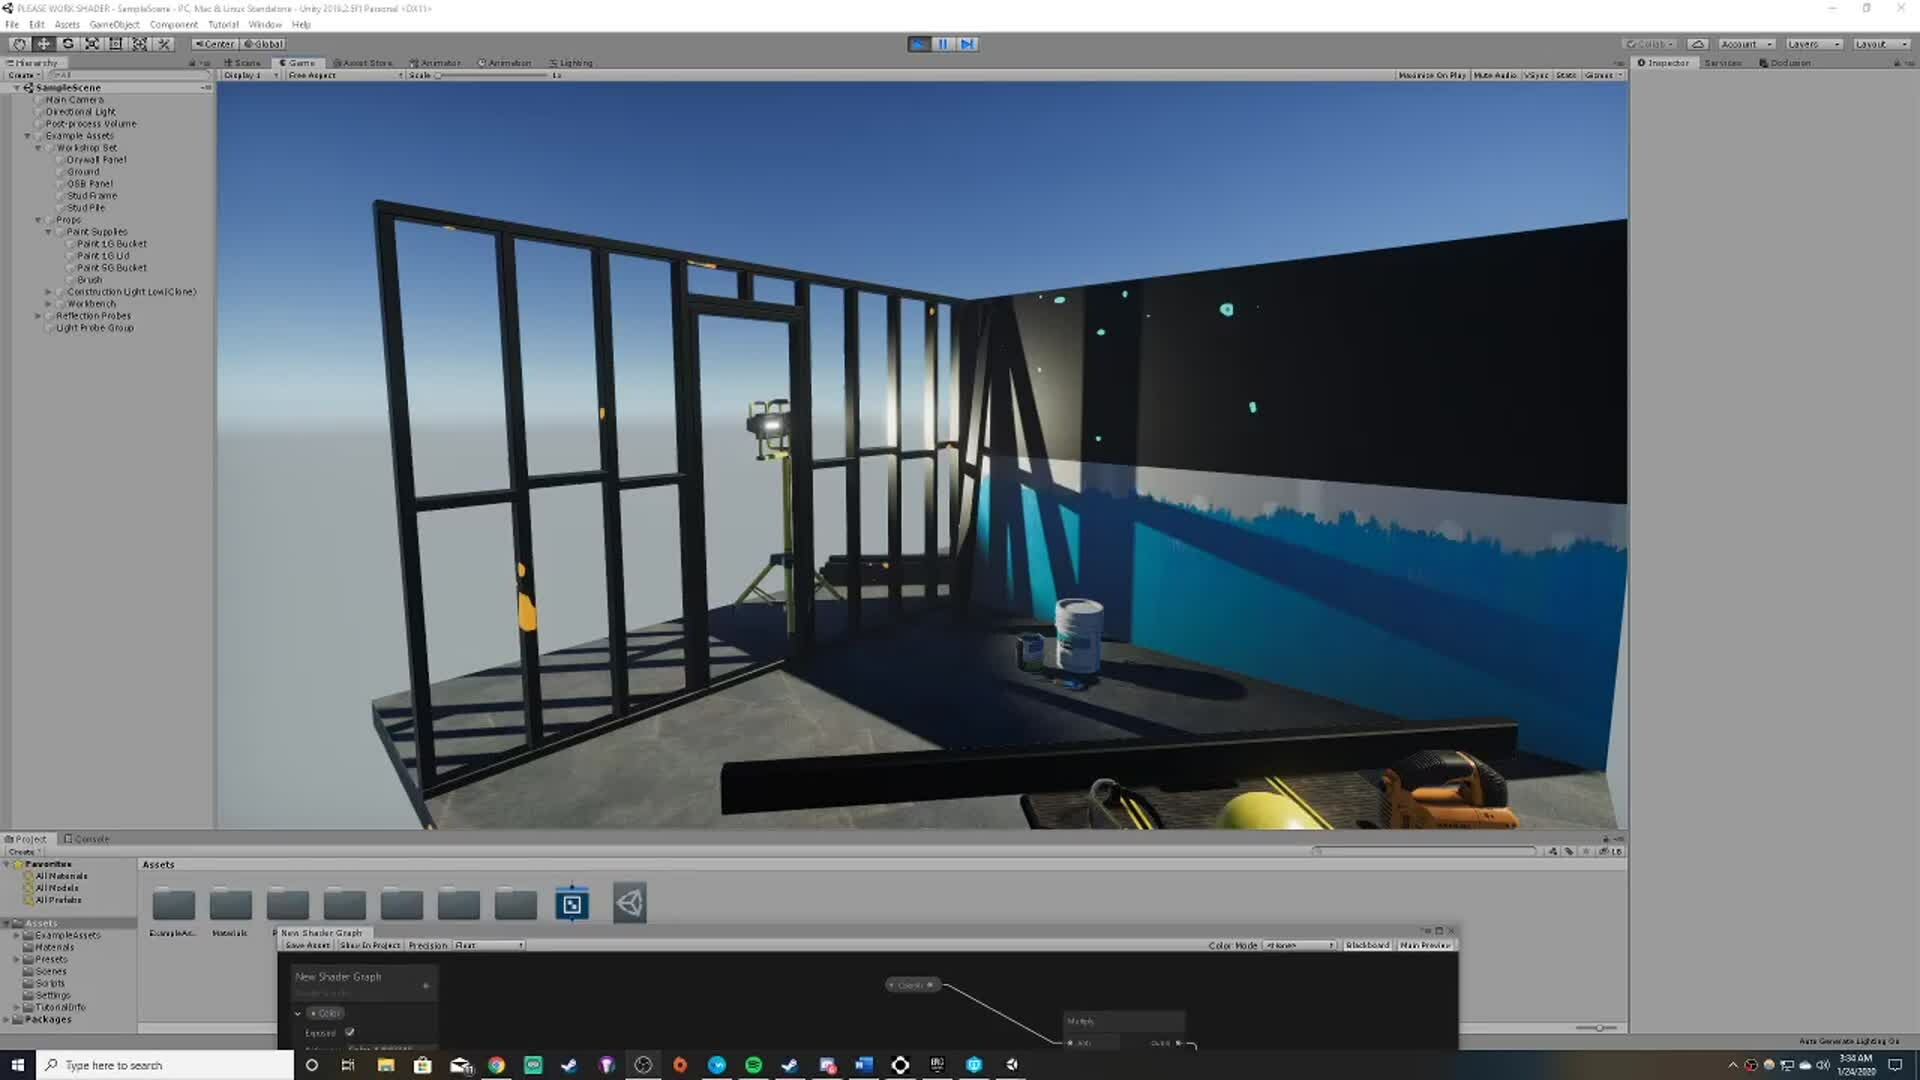This screenshot has width=1920, height=1080.
Task: Open the cloud services icon
Action: point(1697,44)
